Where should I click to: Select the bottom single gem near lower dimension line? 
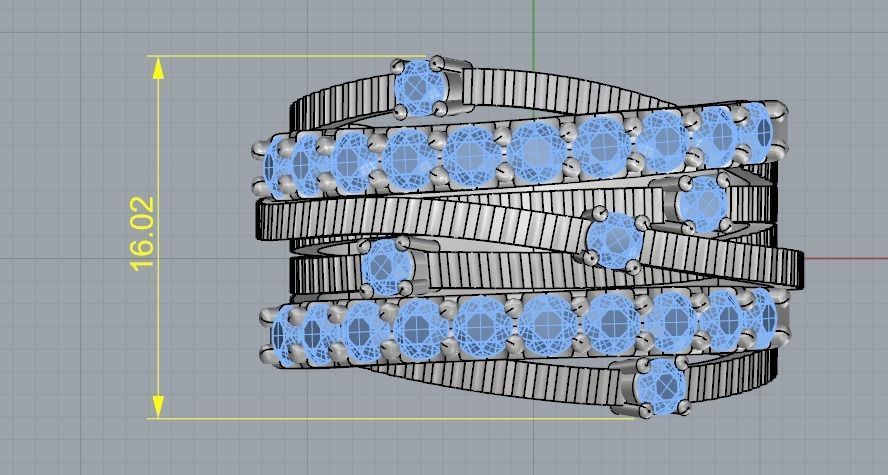(661, 387)
